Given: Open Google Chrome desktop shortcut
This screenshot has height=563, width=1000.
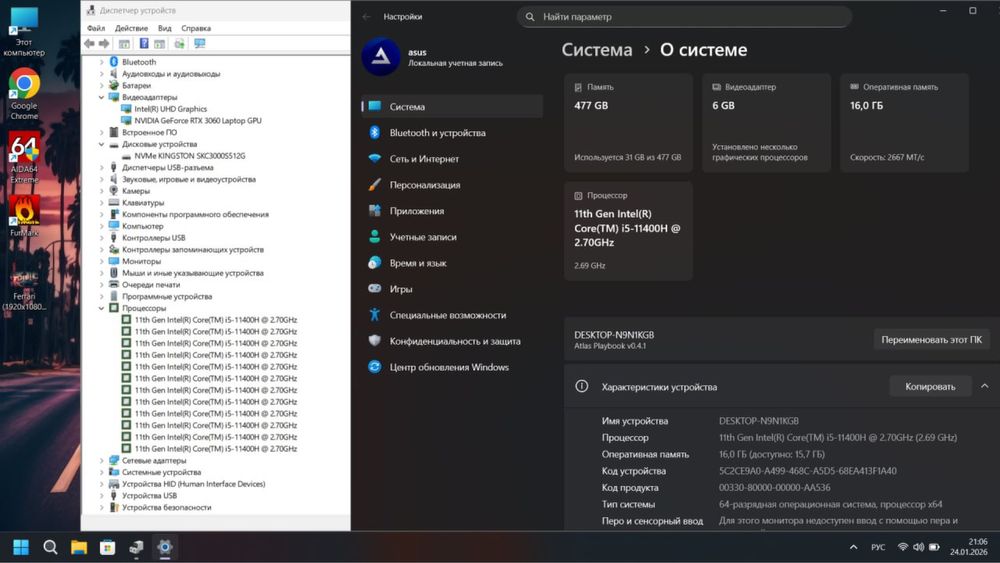Looking at the screenshot, I should click(x=24, y=94).
